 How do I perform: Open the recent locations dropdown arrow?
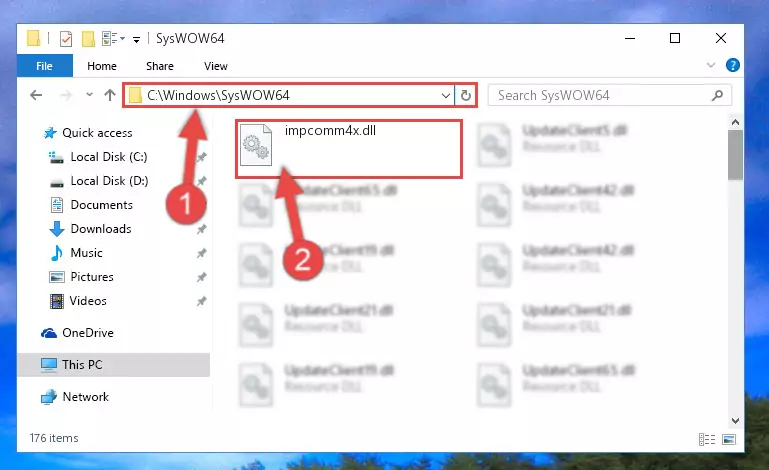(89, 94)
